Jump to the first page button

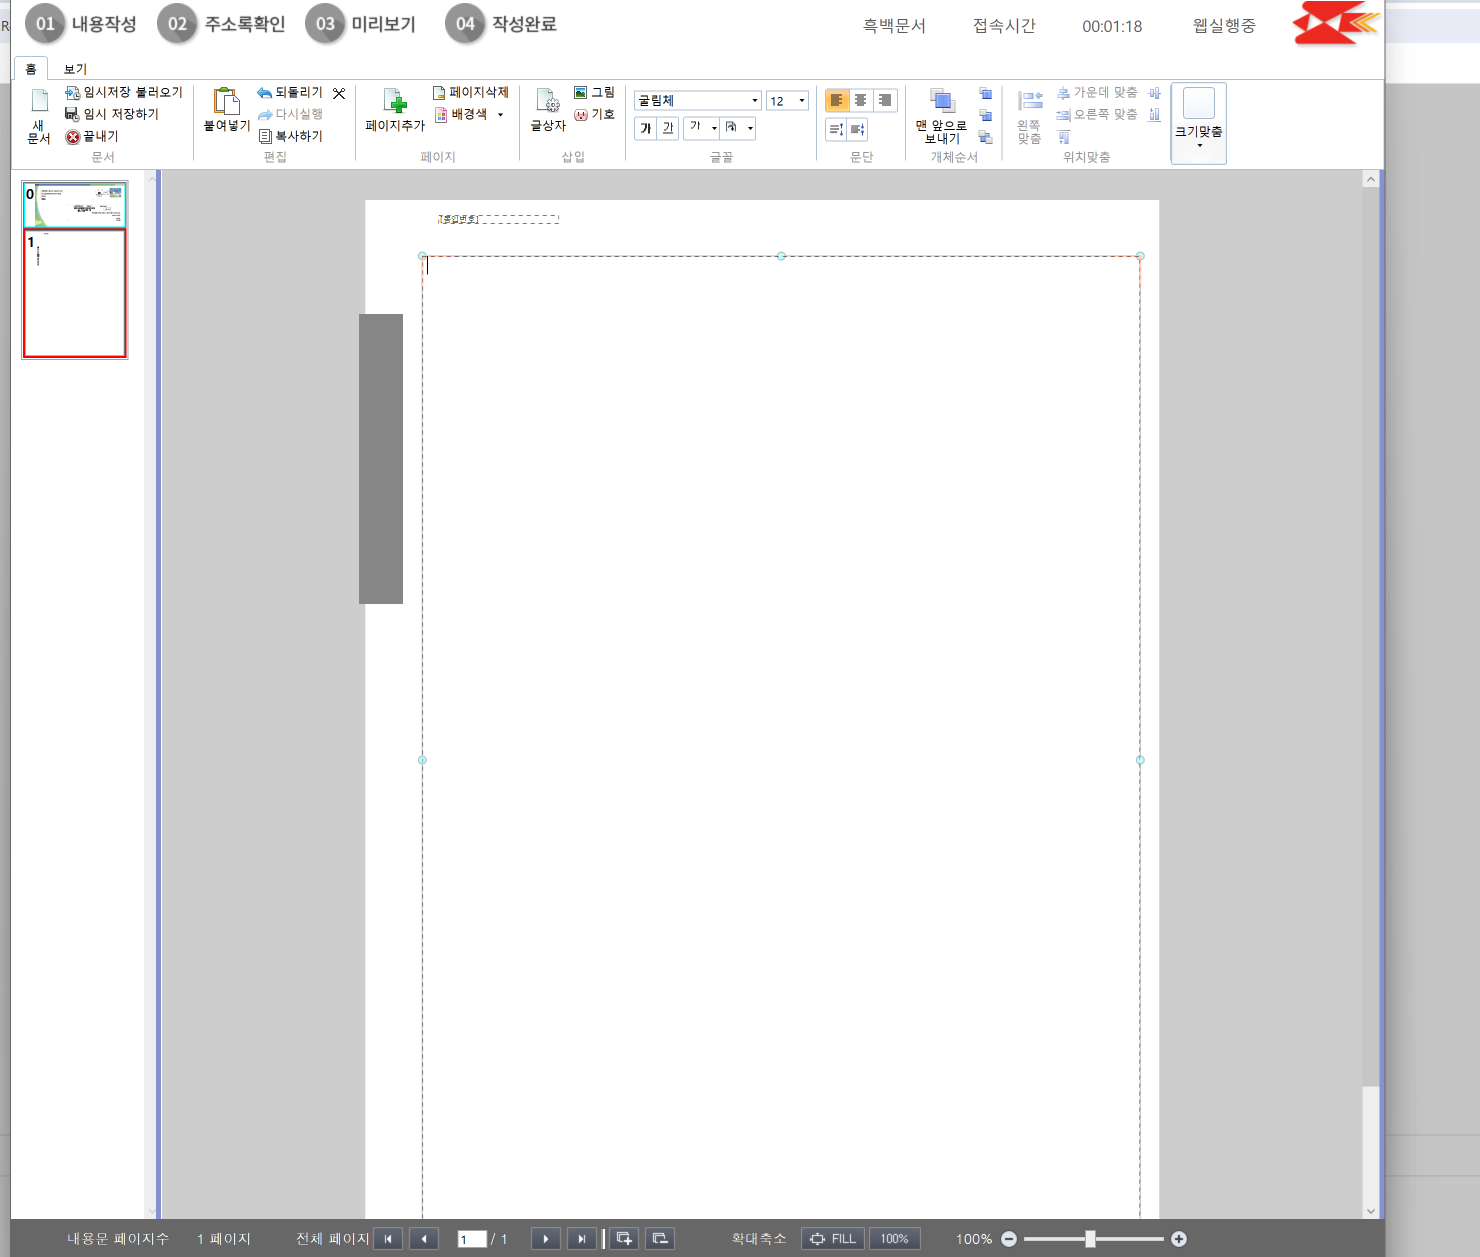pyautogui.click(x=388, y=1239)
